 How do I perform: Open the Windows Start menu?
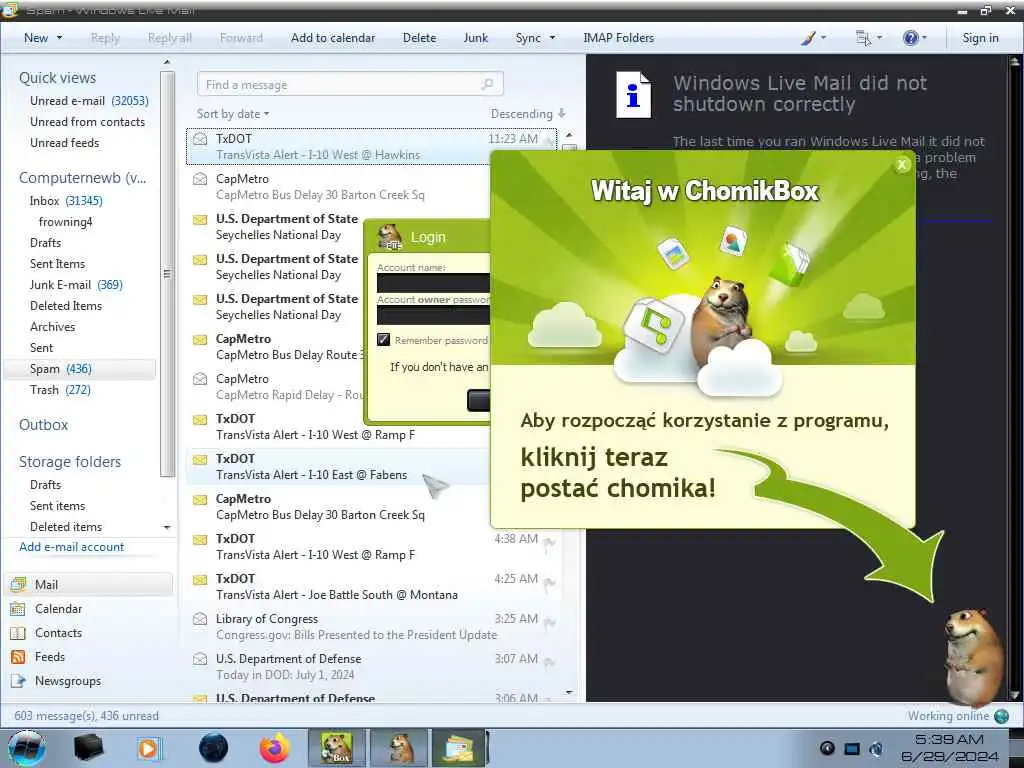coord(26,748)
